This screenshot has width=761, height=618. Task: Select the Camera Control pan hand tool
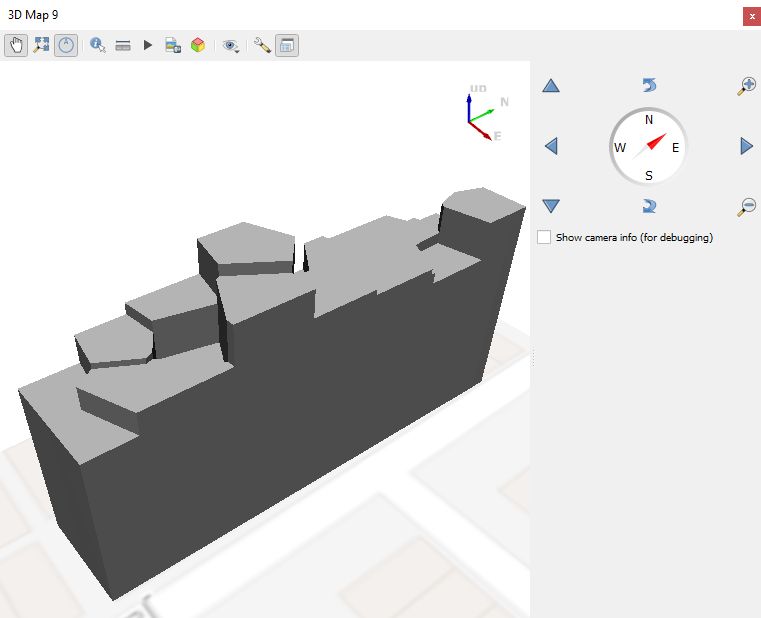16,46
